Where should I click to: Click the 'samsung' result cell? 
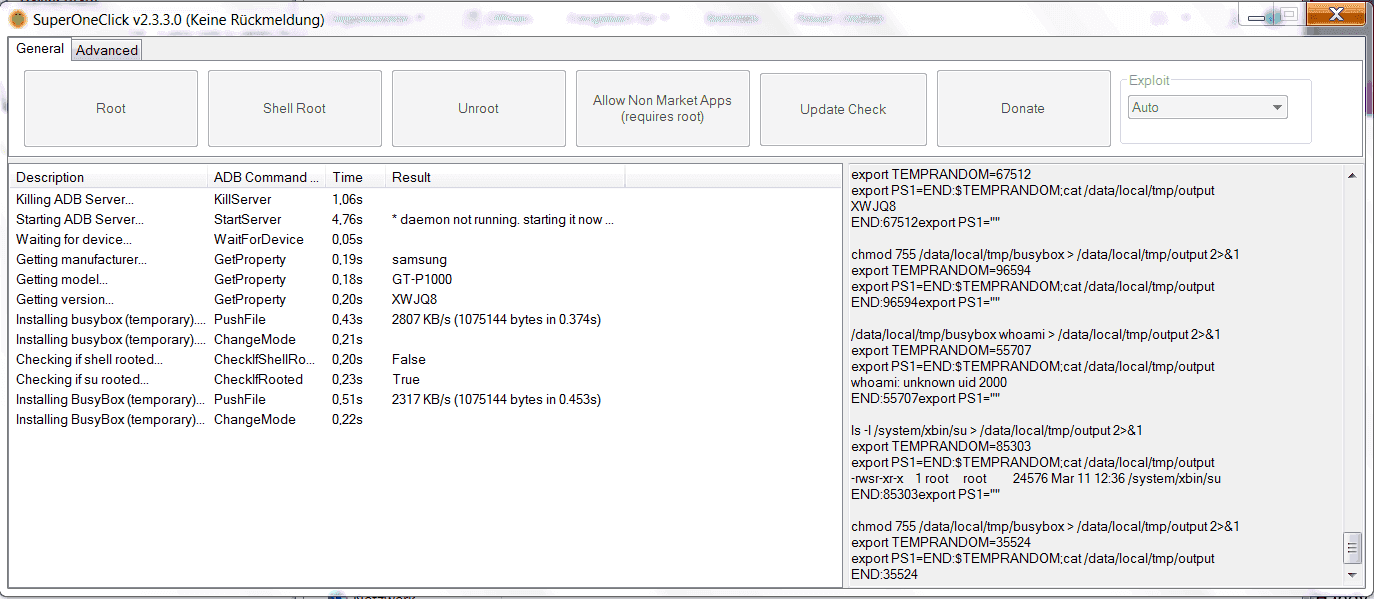419,259
